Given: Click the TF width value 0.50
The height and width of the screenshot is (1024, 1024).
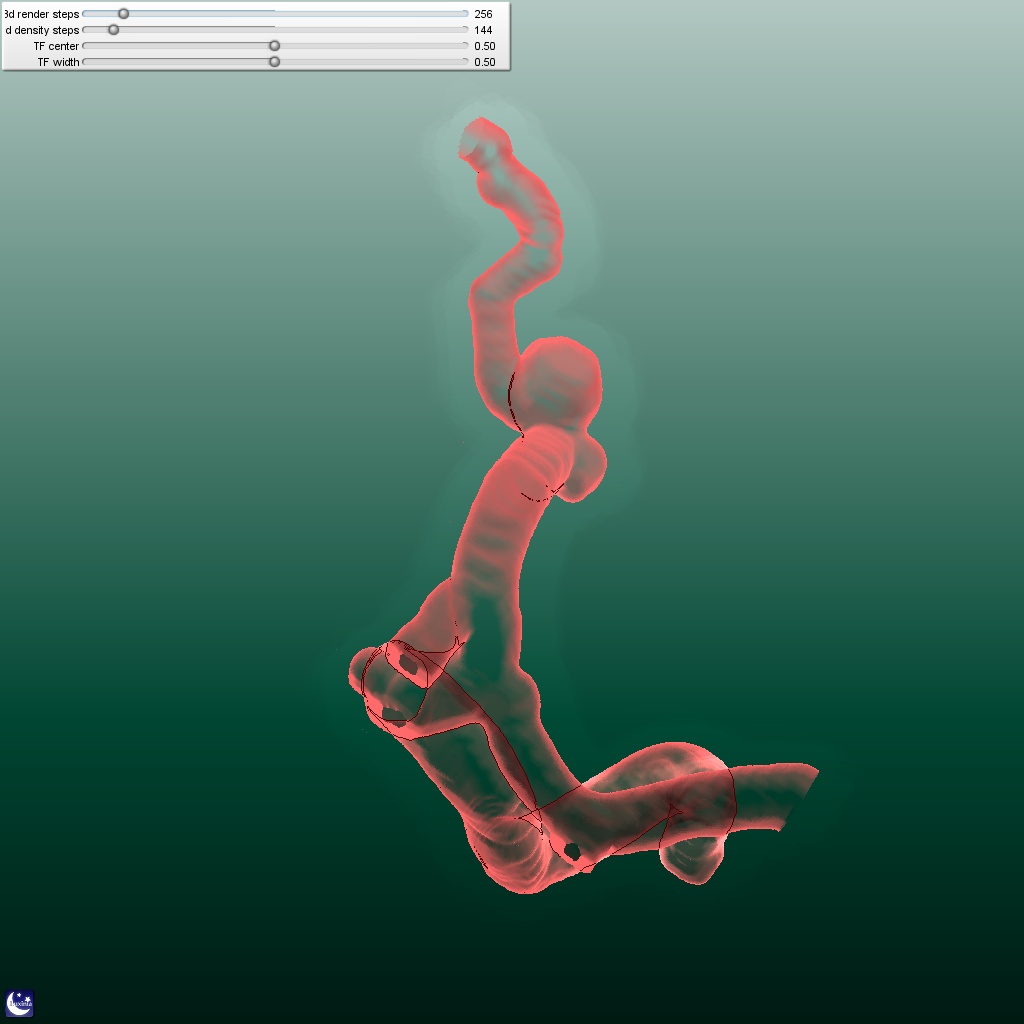Looking at the screenshot, I should 485,62.
